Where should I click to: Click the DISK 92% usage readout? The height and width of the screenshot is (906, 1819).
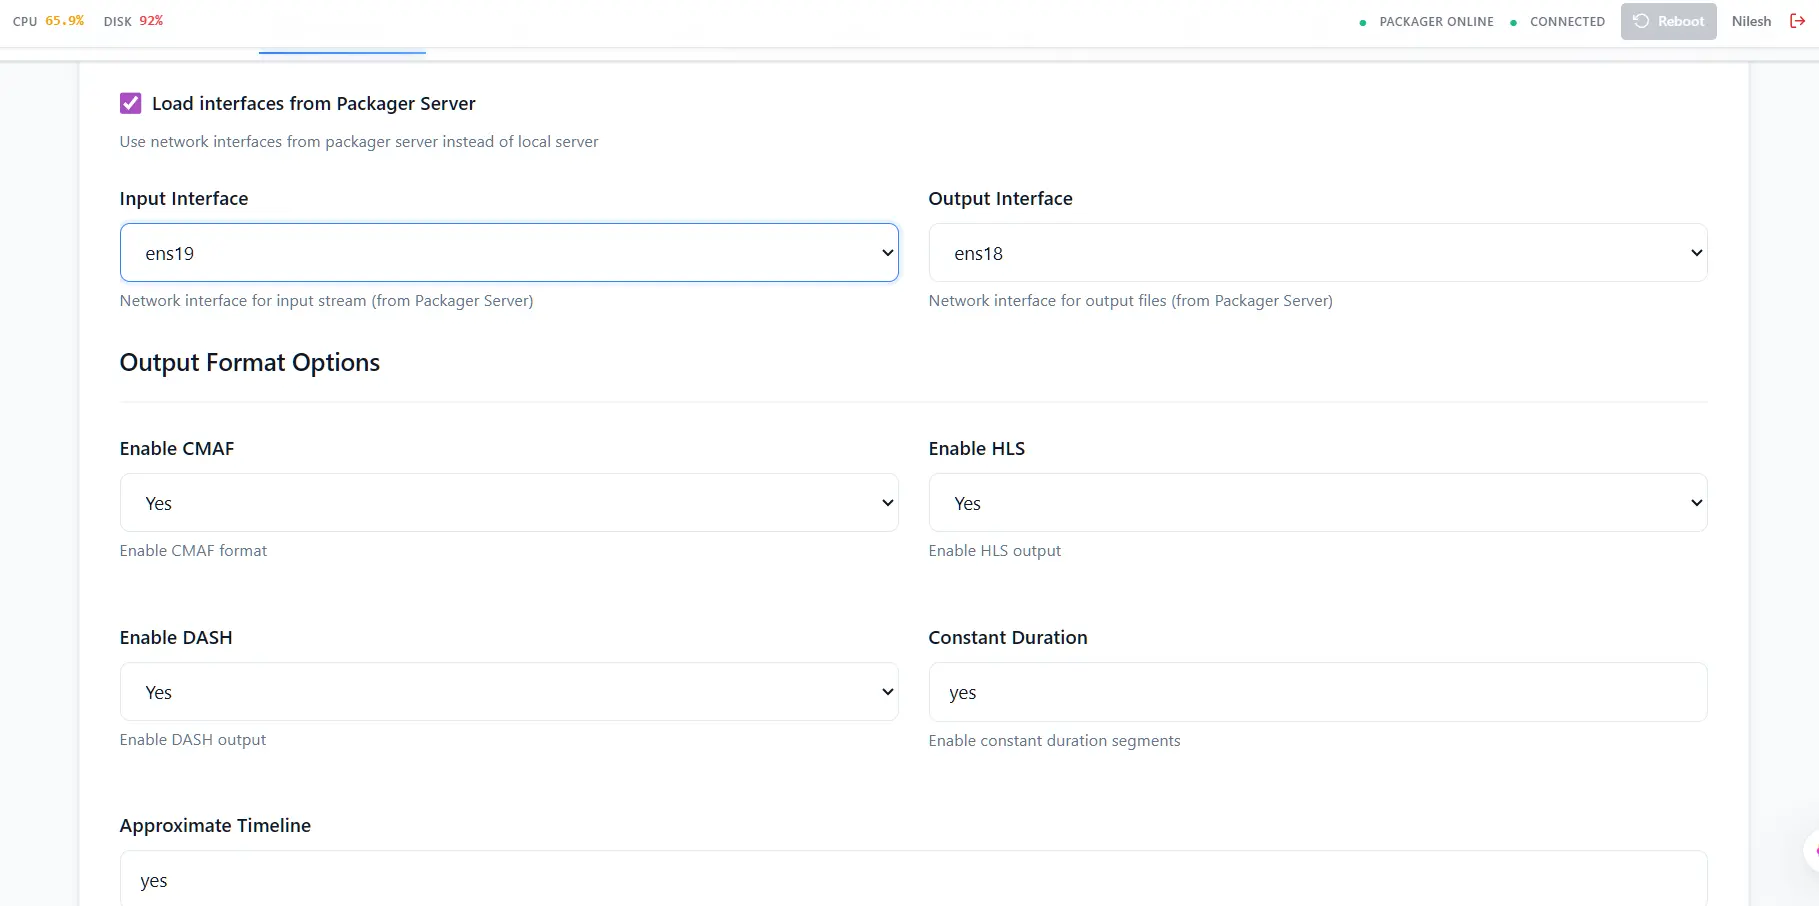(133, 21)
